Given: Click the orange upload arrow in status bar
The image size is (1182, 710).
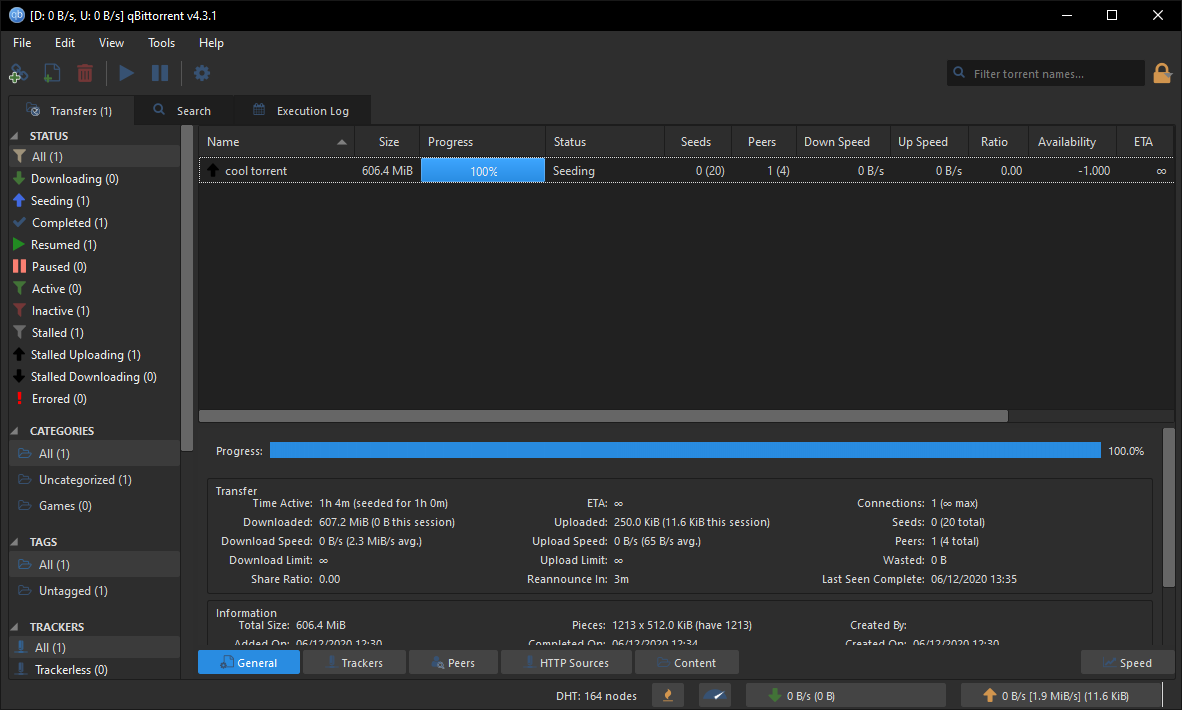Looking at the screenshot, I should pos(990,696).
